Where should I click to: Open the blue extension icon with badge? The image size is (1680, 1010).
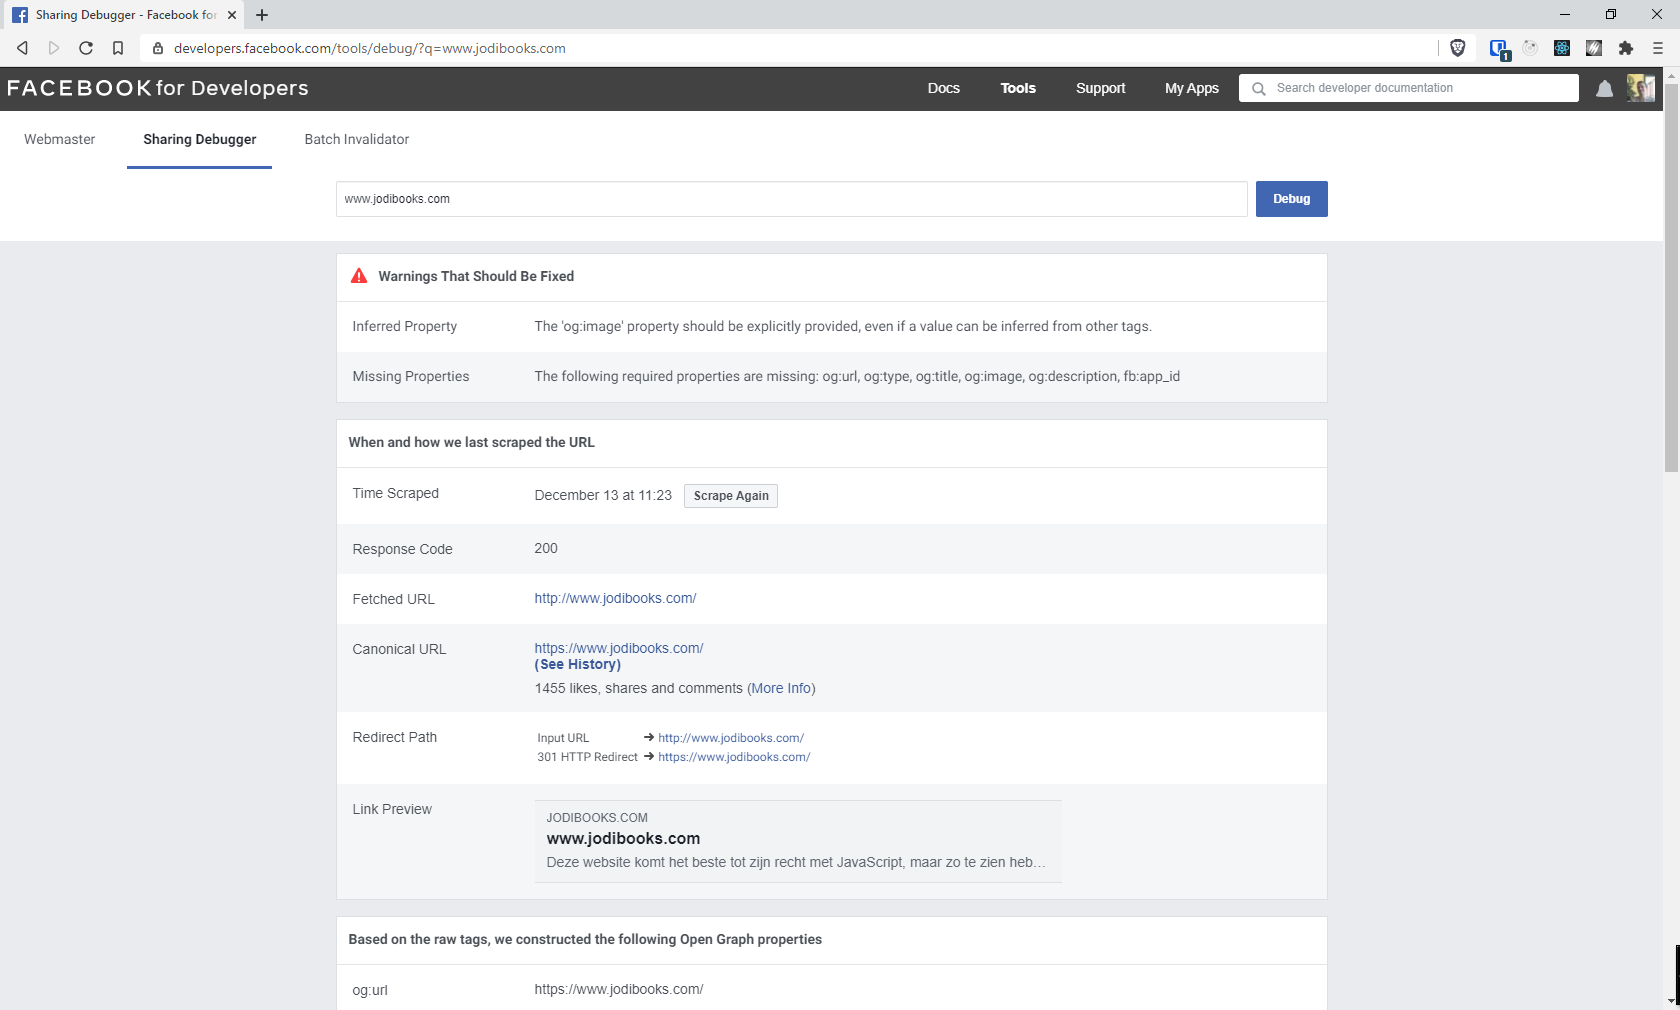click(1499, 49)
